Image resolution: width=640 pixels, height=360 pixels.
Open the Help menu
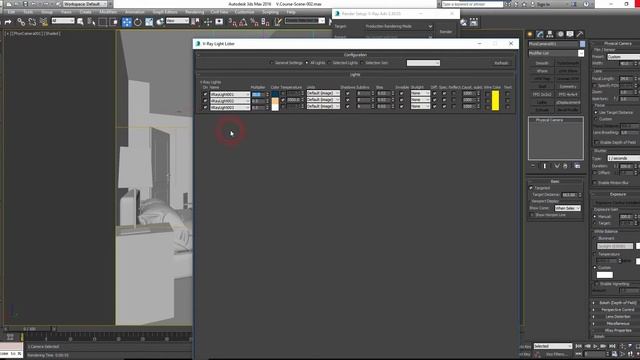(x=291, y=12)
